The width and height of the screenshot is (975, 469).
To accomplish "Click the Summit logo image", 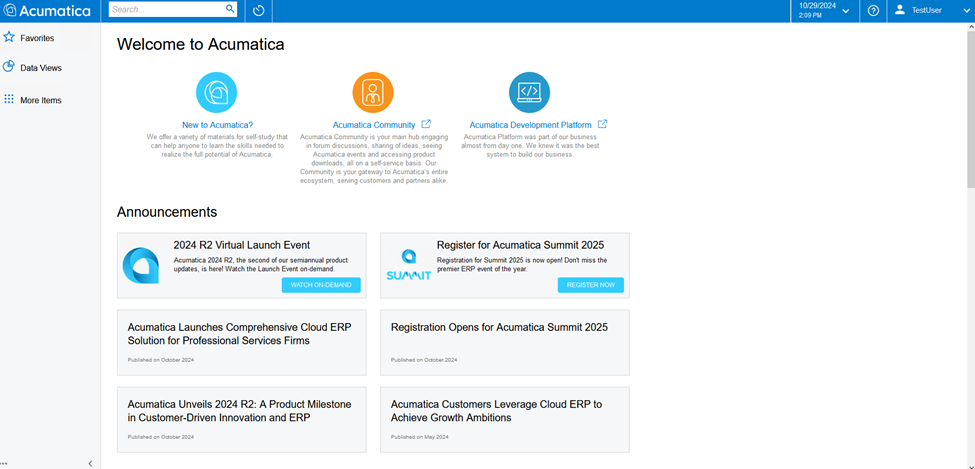I will click(409, 265).
